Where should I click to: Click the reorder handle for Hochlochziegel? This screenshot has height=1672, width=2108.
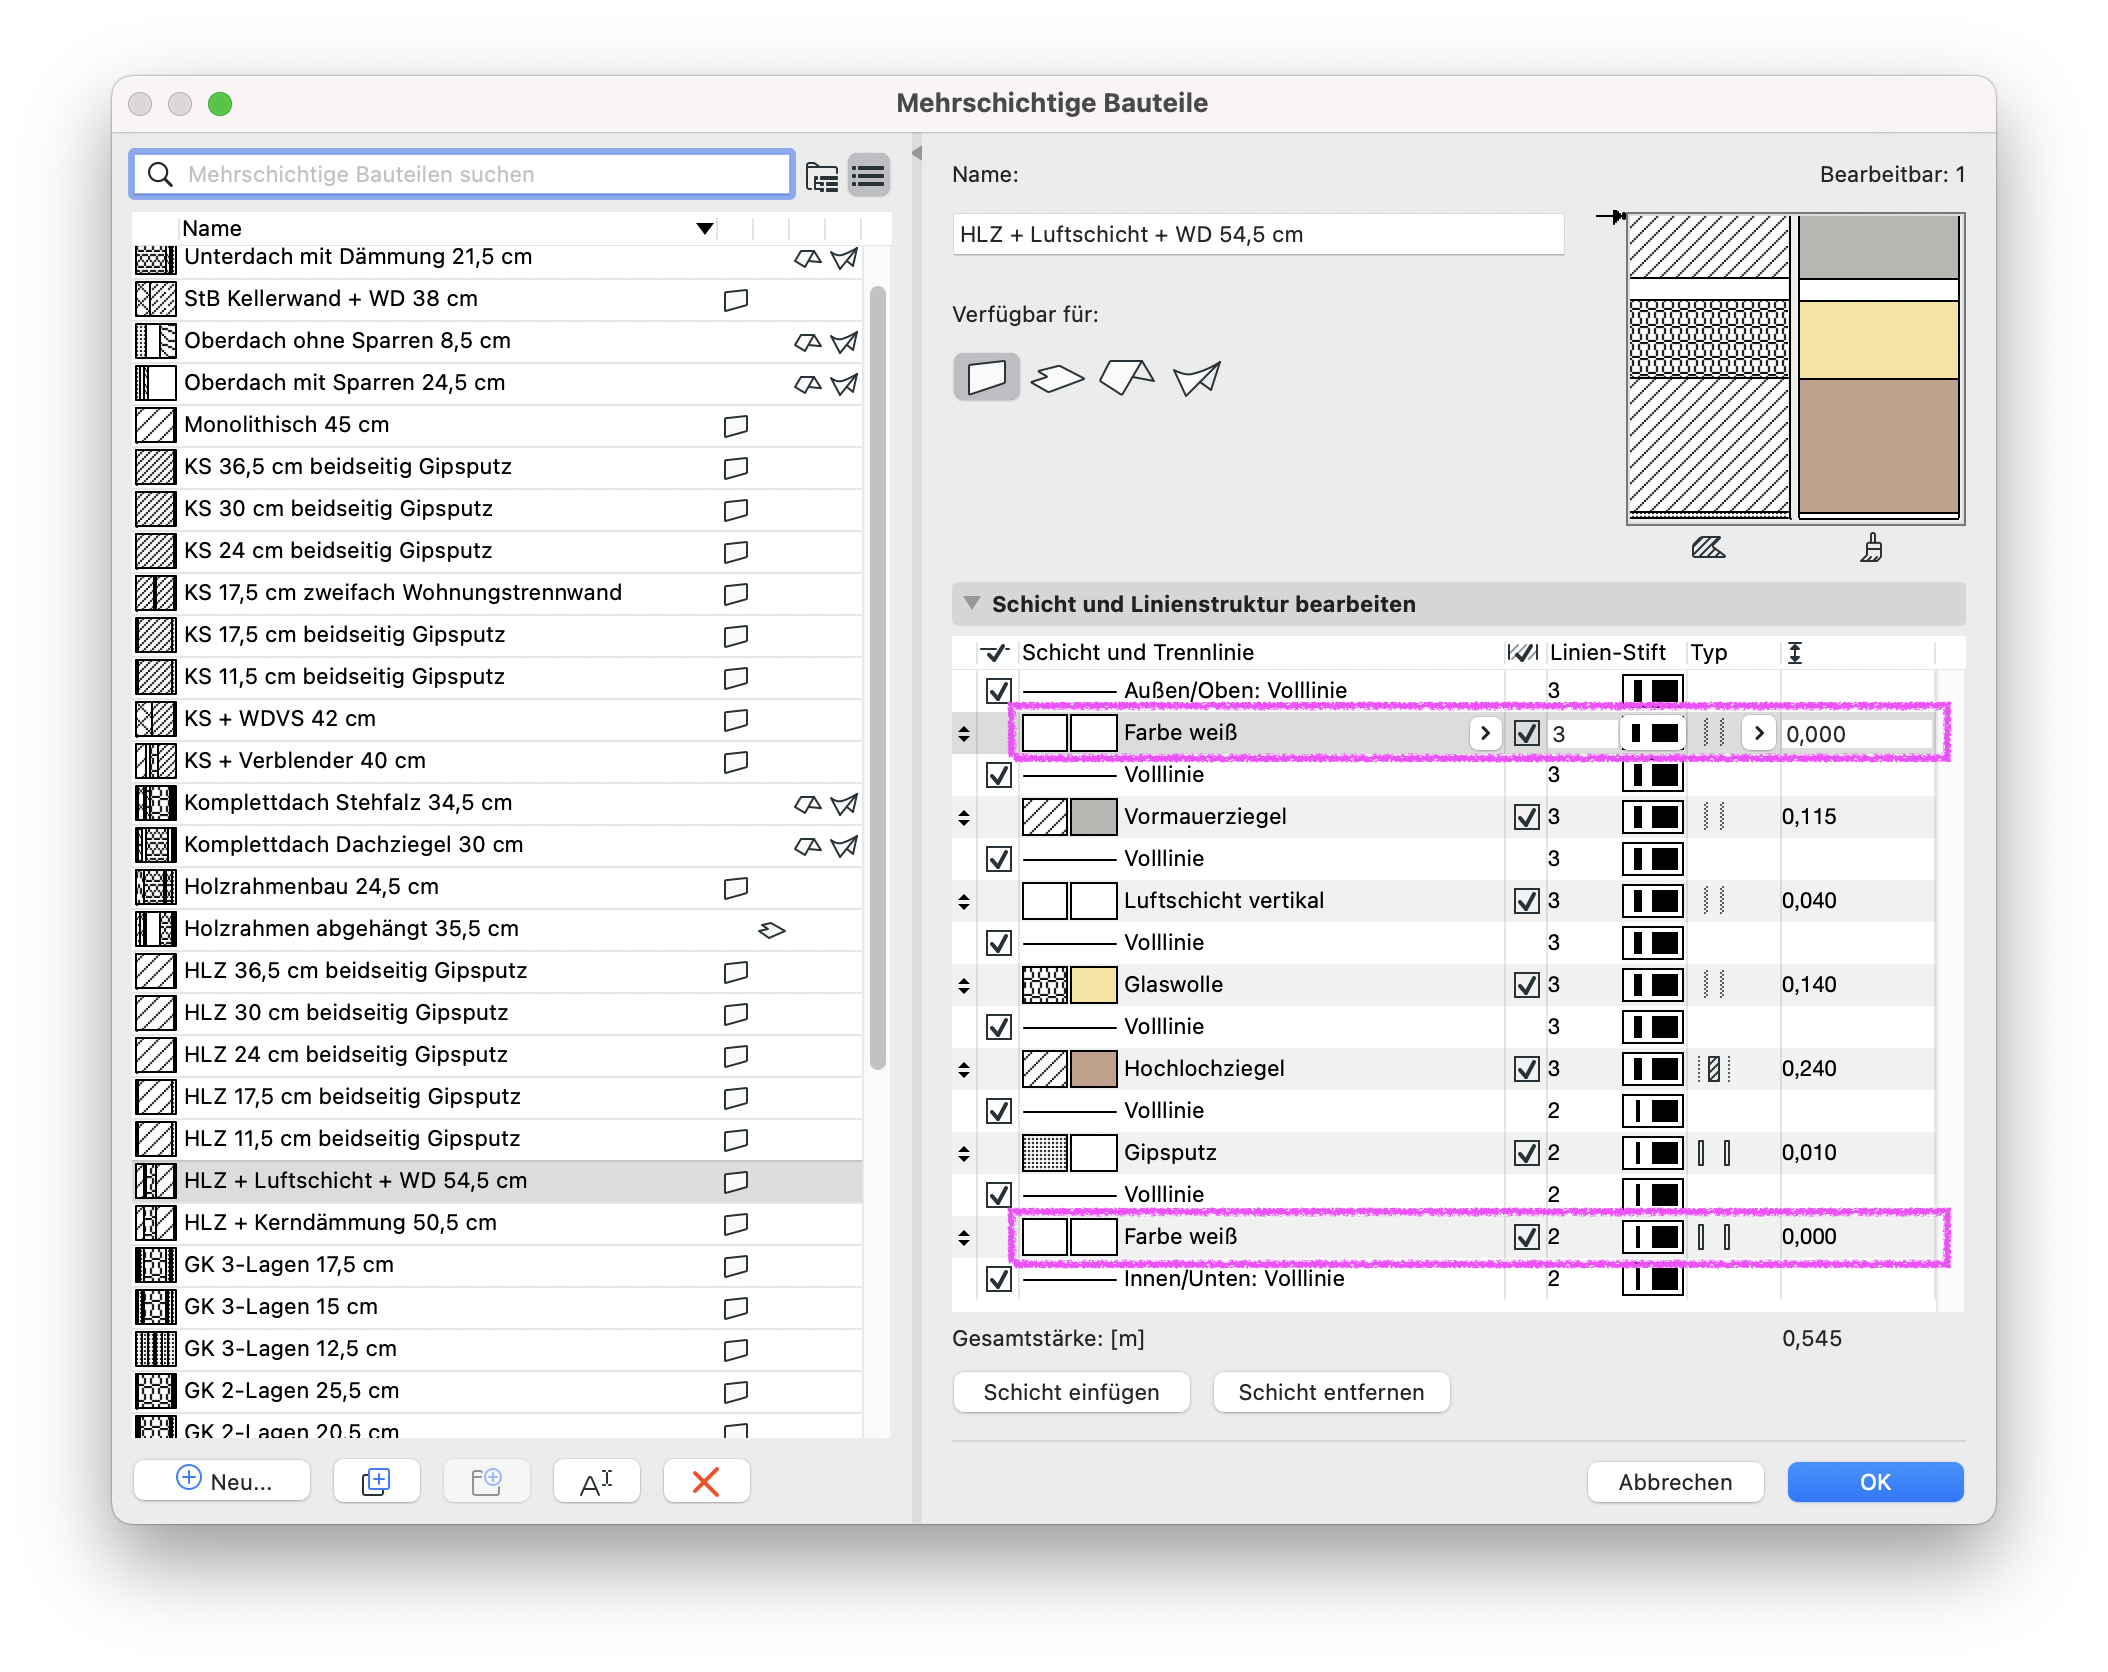(964, 1069)
